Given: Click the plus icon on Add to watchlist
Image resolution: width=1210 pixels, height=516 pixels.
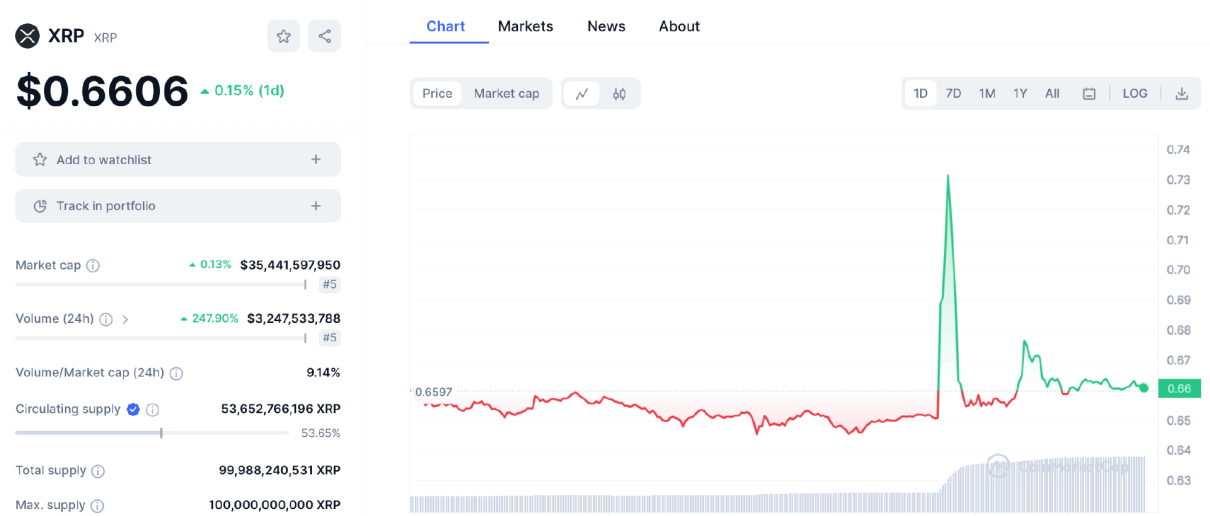Looking at the screenshot, I should [316, 159].
